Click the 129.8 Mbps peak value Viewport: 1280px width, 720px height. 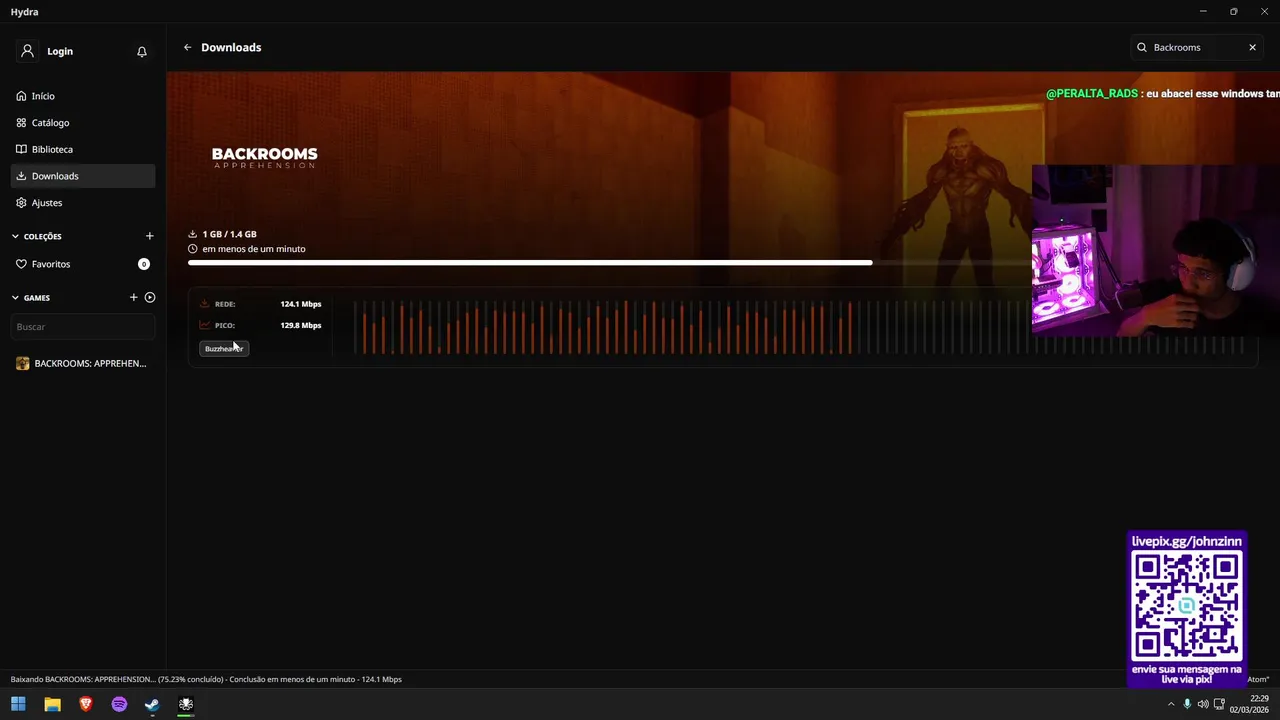pos(301,325)
